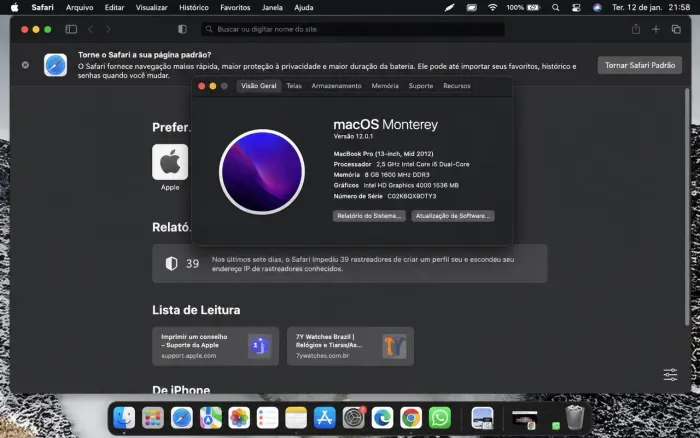
Task: Open Launchpad from the Dock
Action: point(153,418)
